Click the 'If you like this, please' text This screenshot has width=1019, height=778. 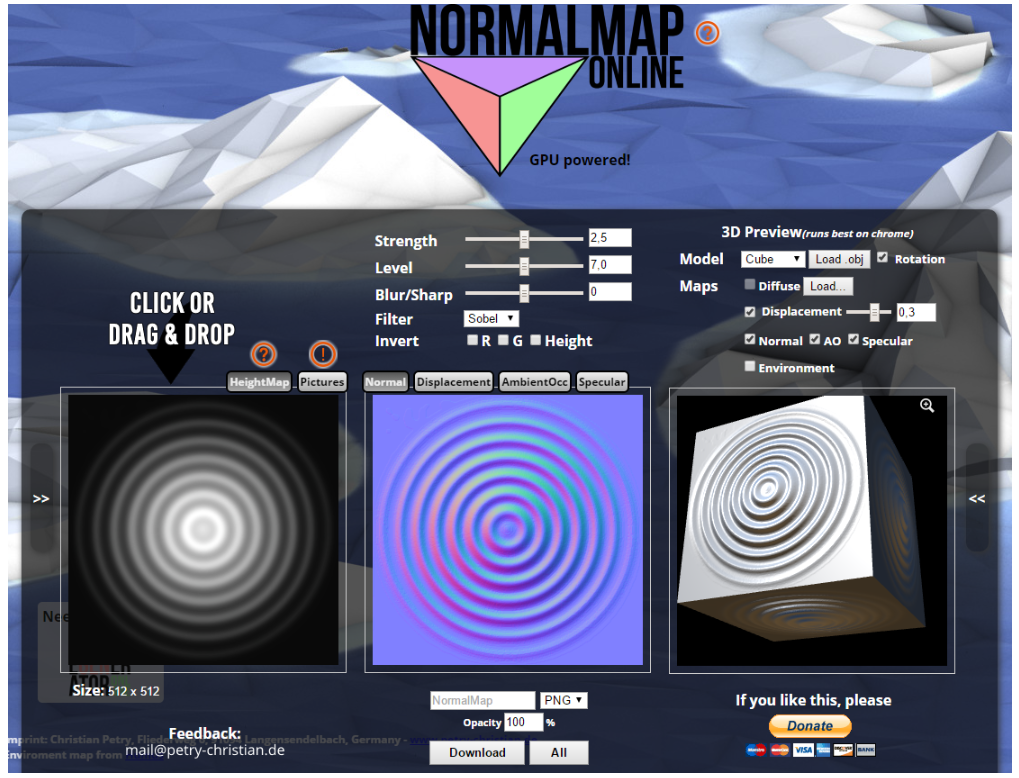pyautogui.click(x=813, y=700)
